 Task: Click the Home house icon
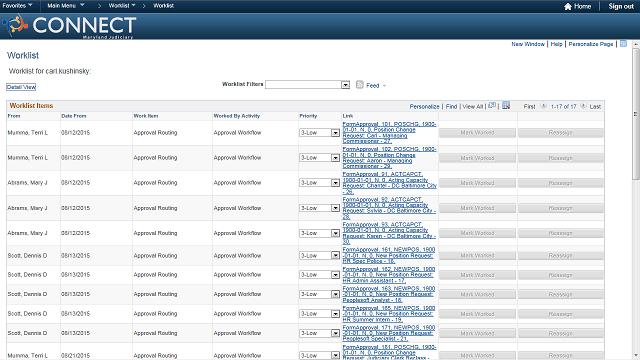point(567,6)
